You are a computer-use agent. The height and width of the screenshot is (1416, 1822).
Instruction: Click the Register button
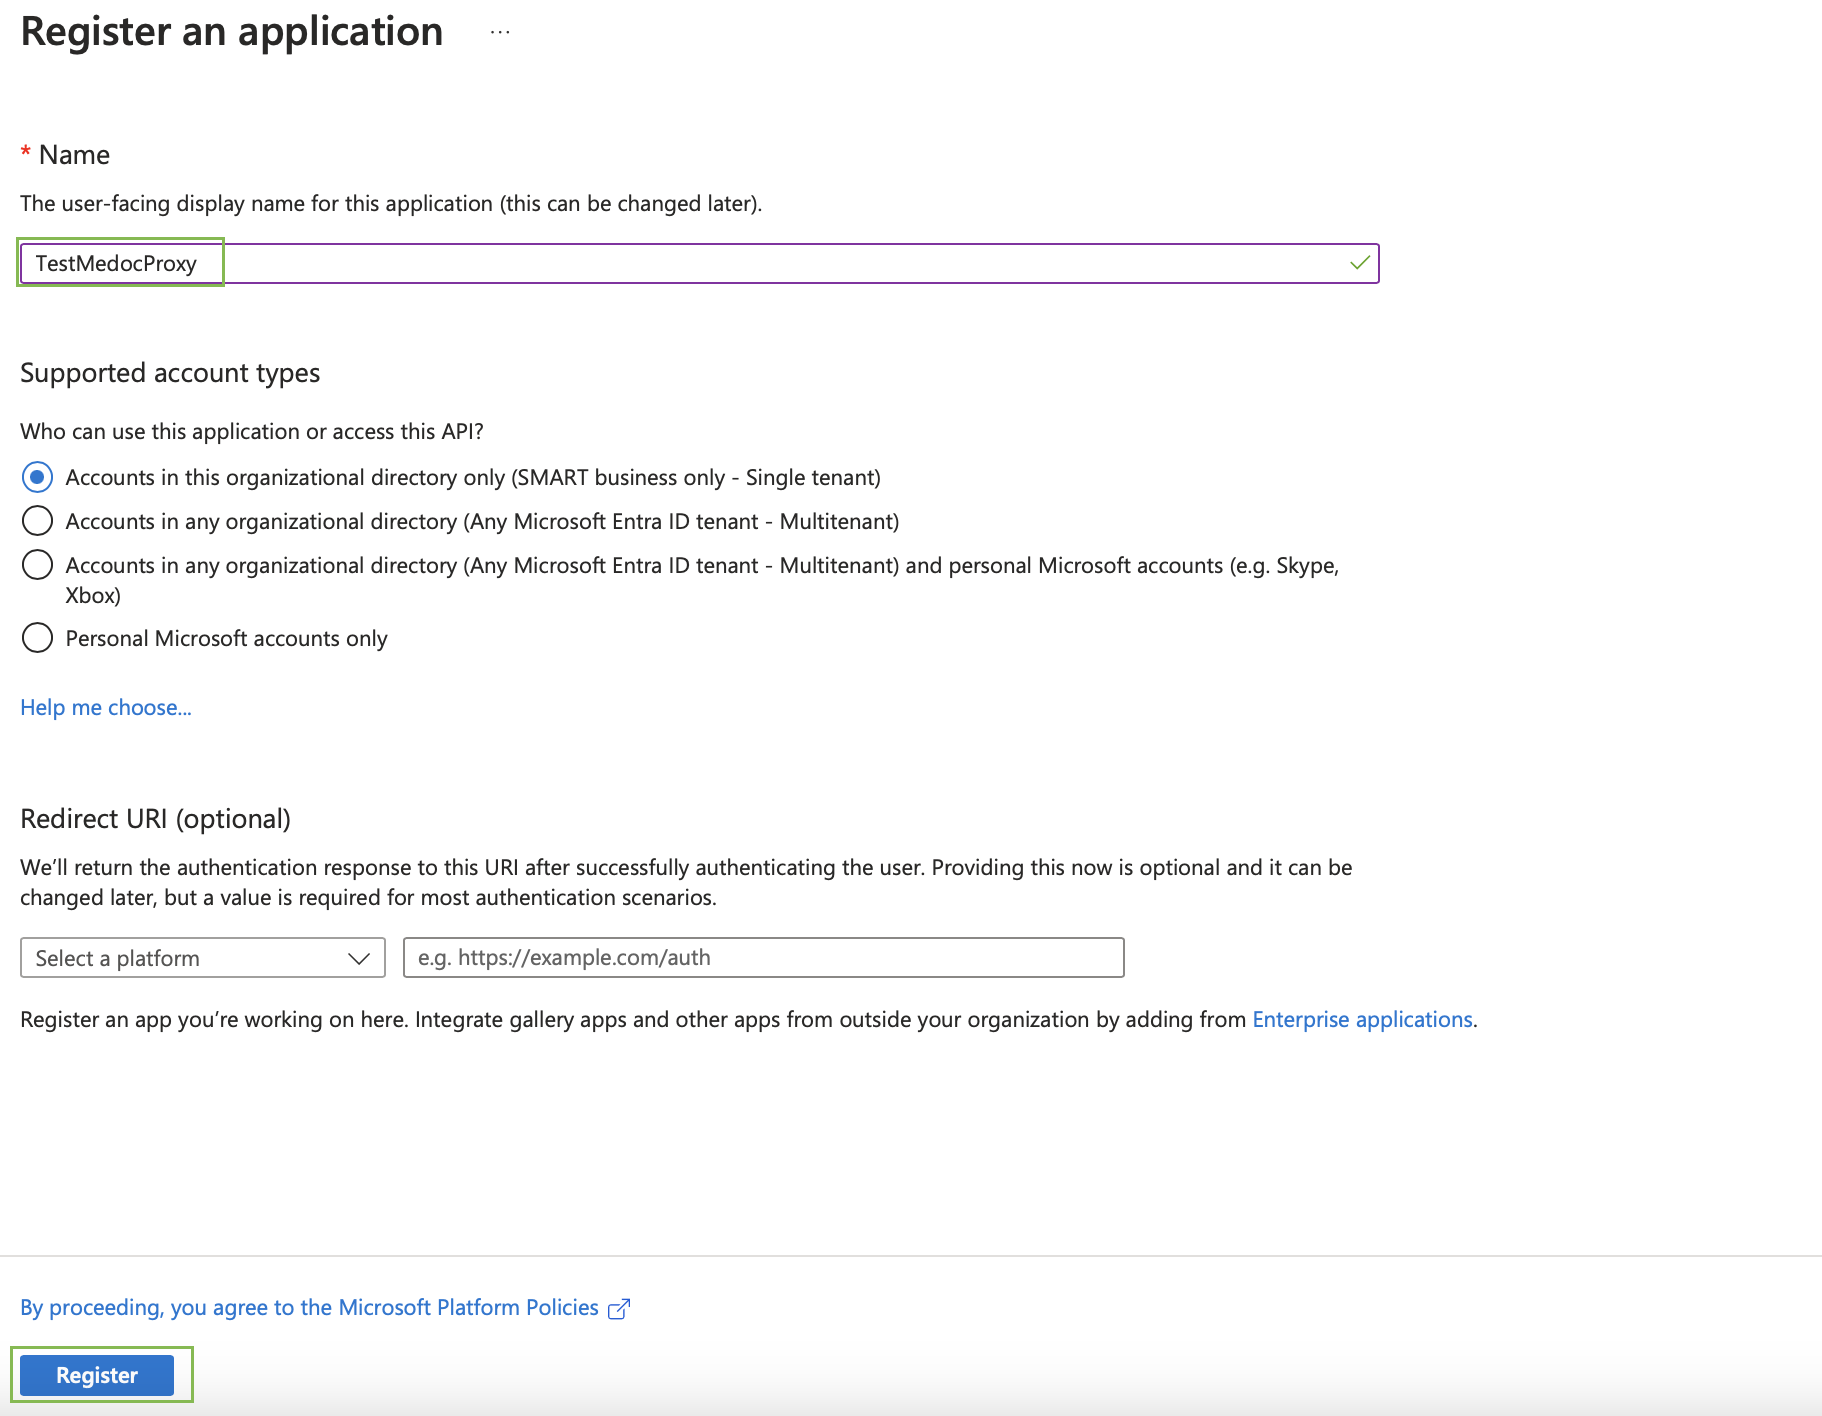click(97, 1375)
